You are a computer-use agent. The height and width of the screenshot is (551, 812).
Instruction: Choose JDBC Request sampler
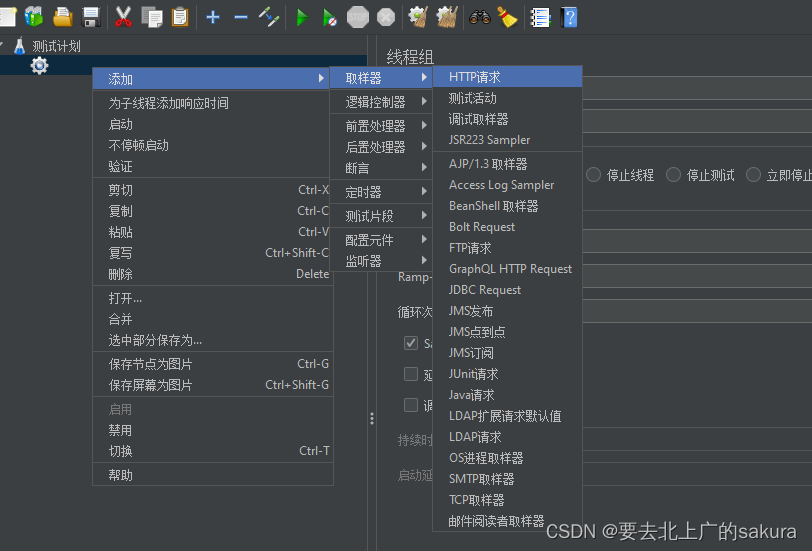[x=508, y=290]
